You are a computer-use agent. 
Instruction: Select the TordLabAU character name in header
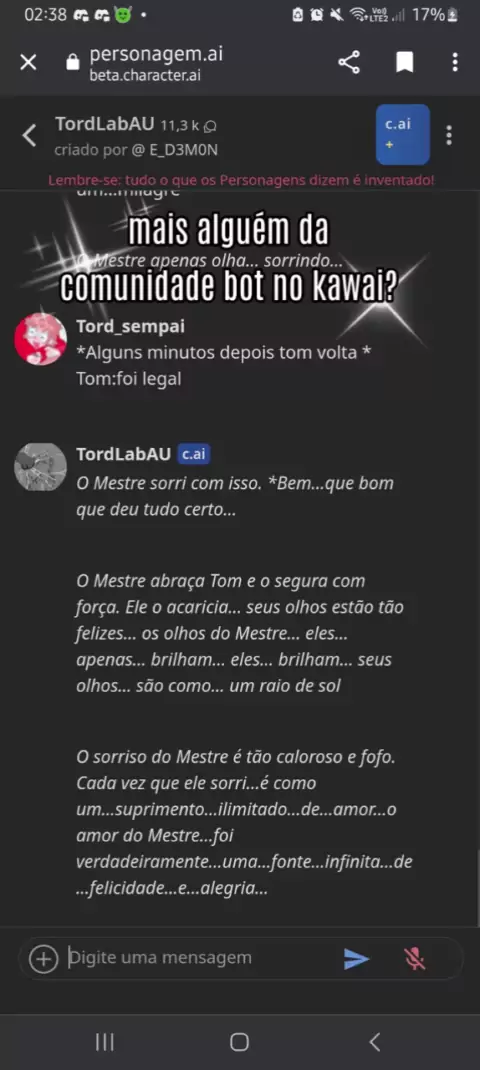click(104, 124)
